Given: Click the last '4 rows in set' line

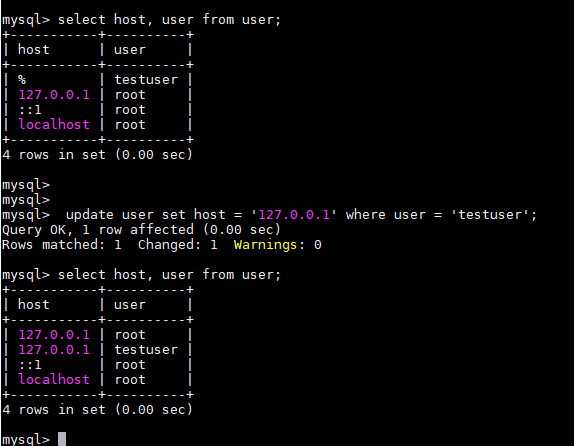Looking at the screenshot, I should 97,410.
